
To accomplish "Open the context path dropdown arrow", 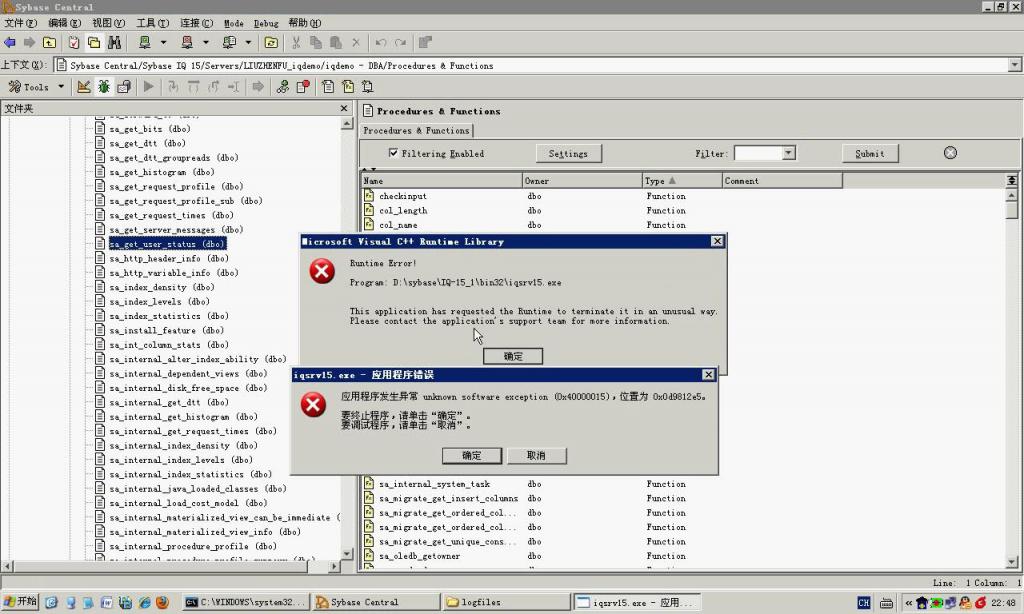I will (x=1014, y=65).
